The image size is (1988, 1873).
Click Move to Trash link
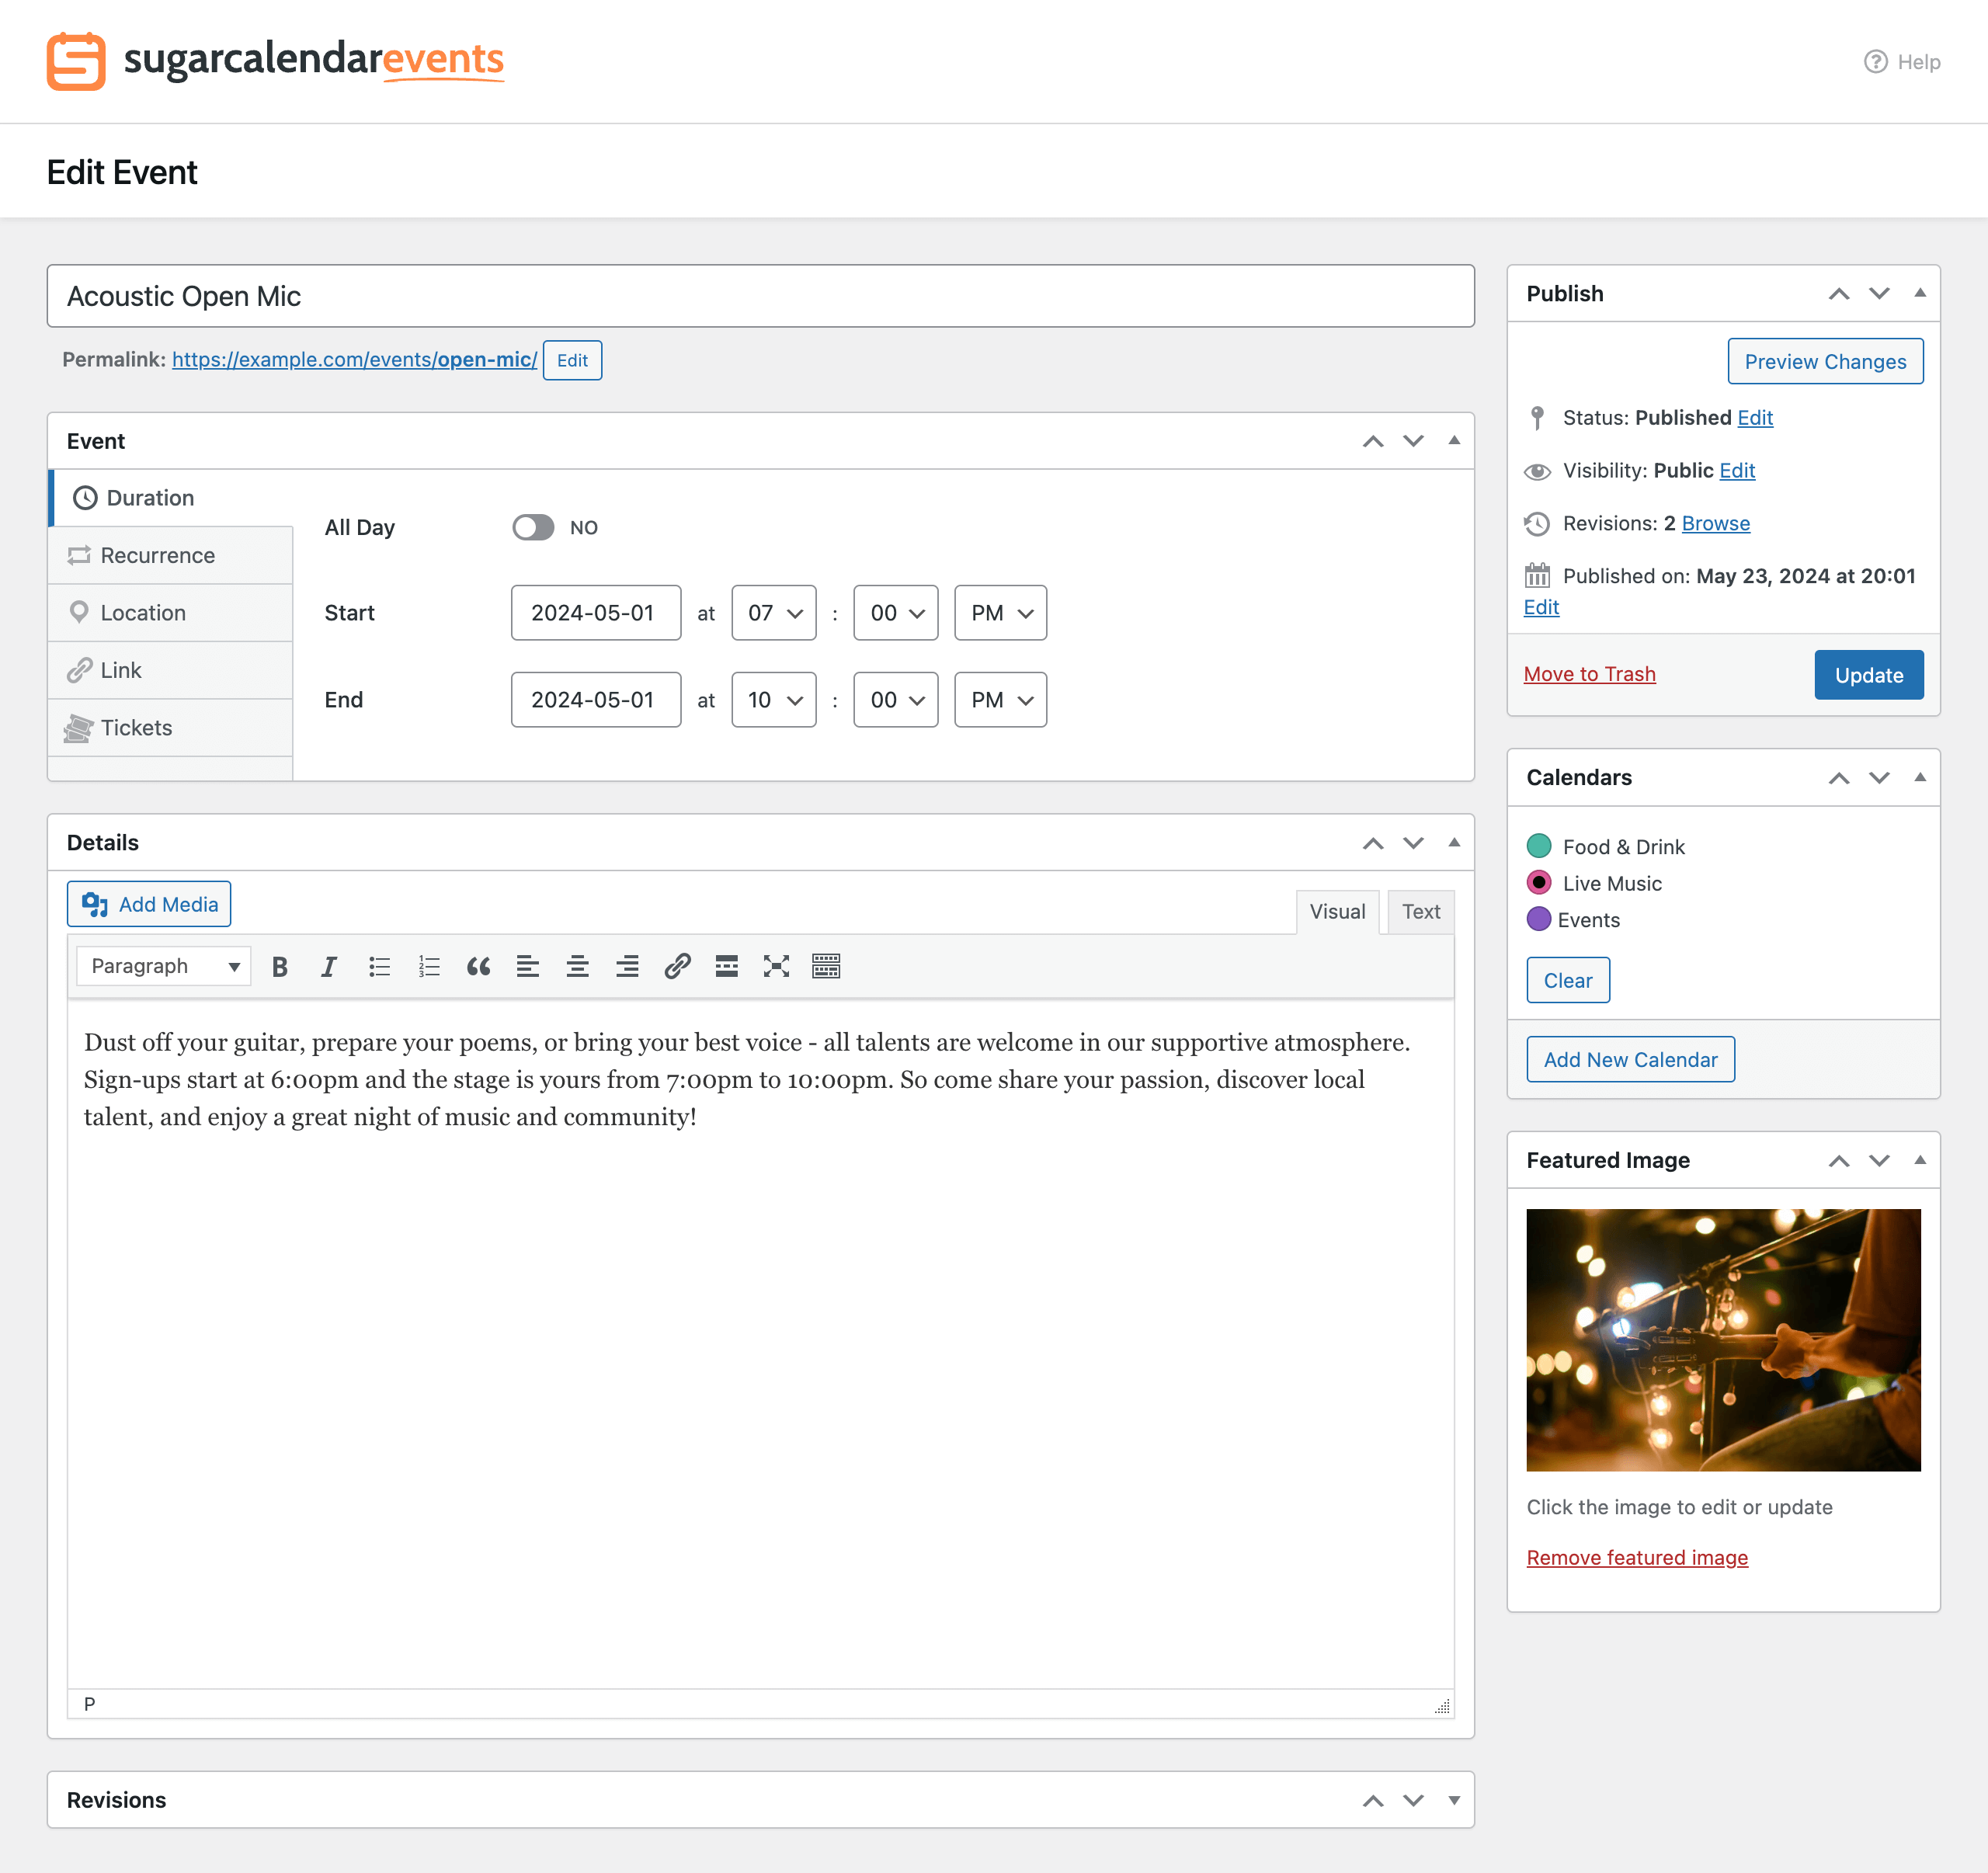[1590, 674]
